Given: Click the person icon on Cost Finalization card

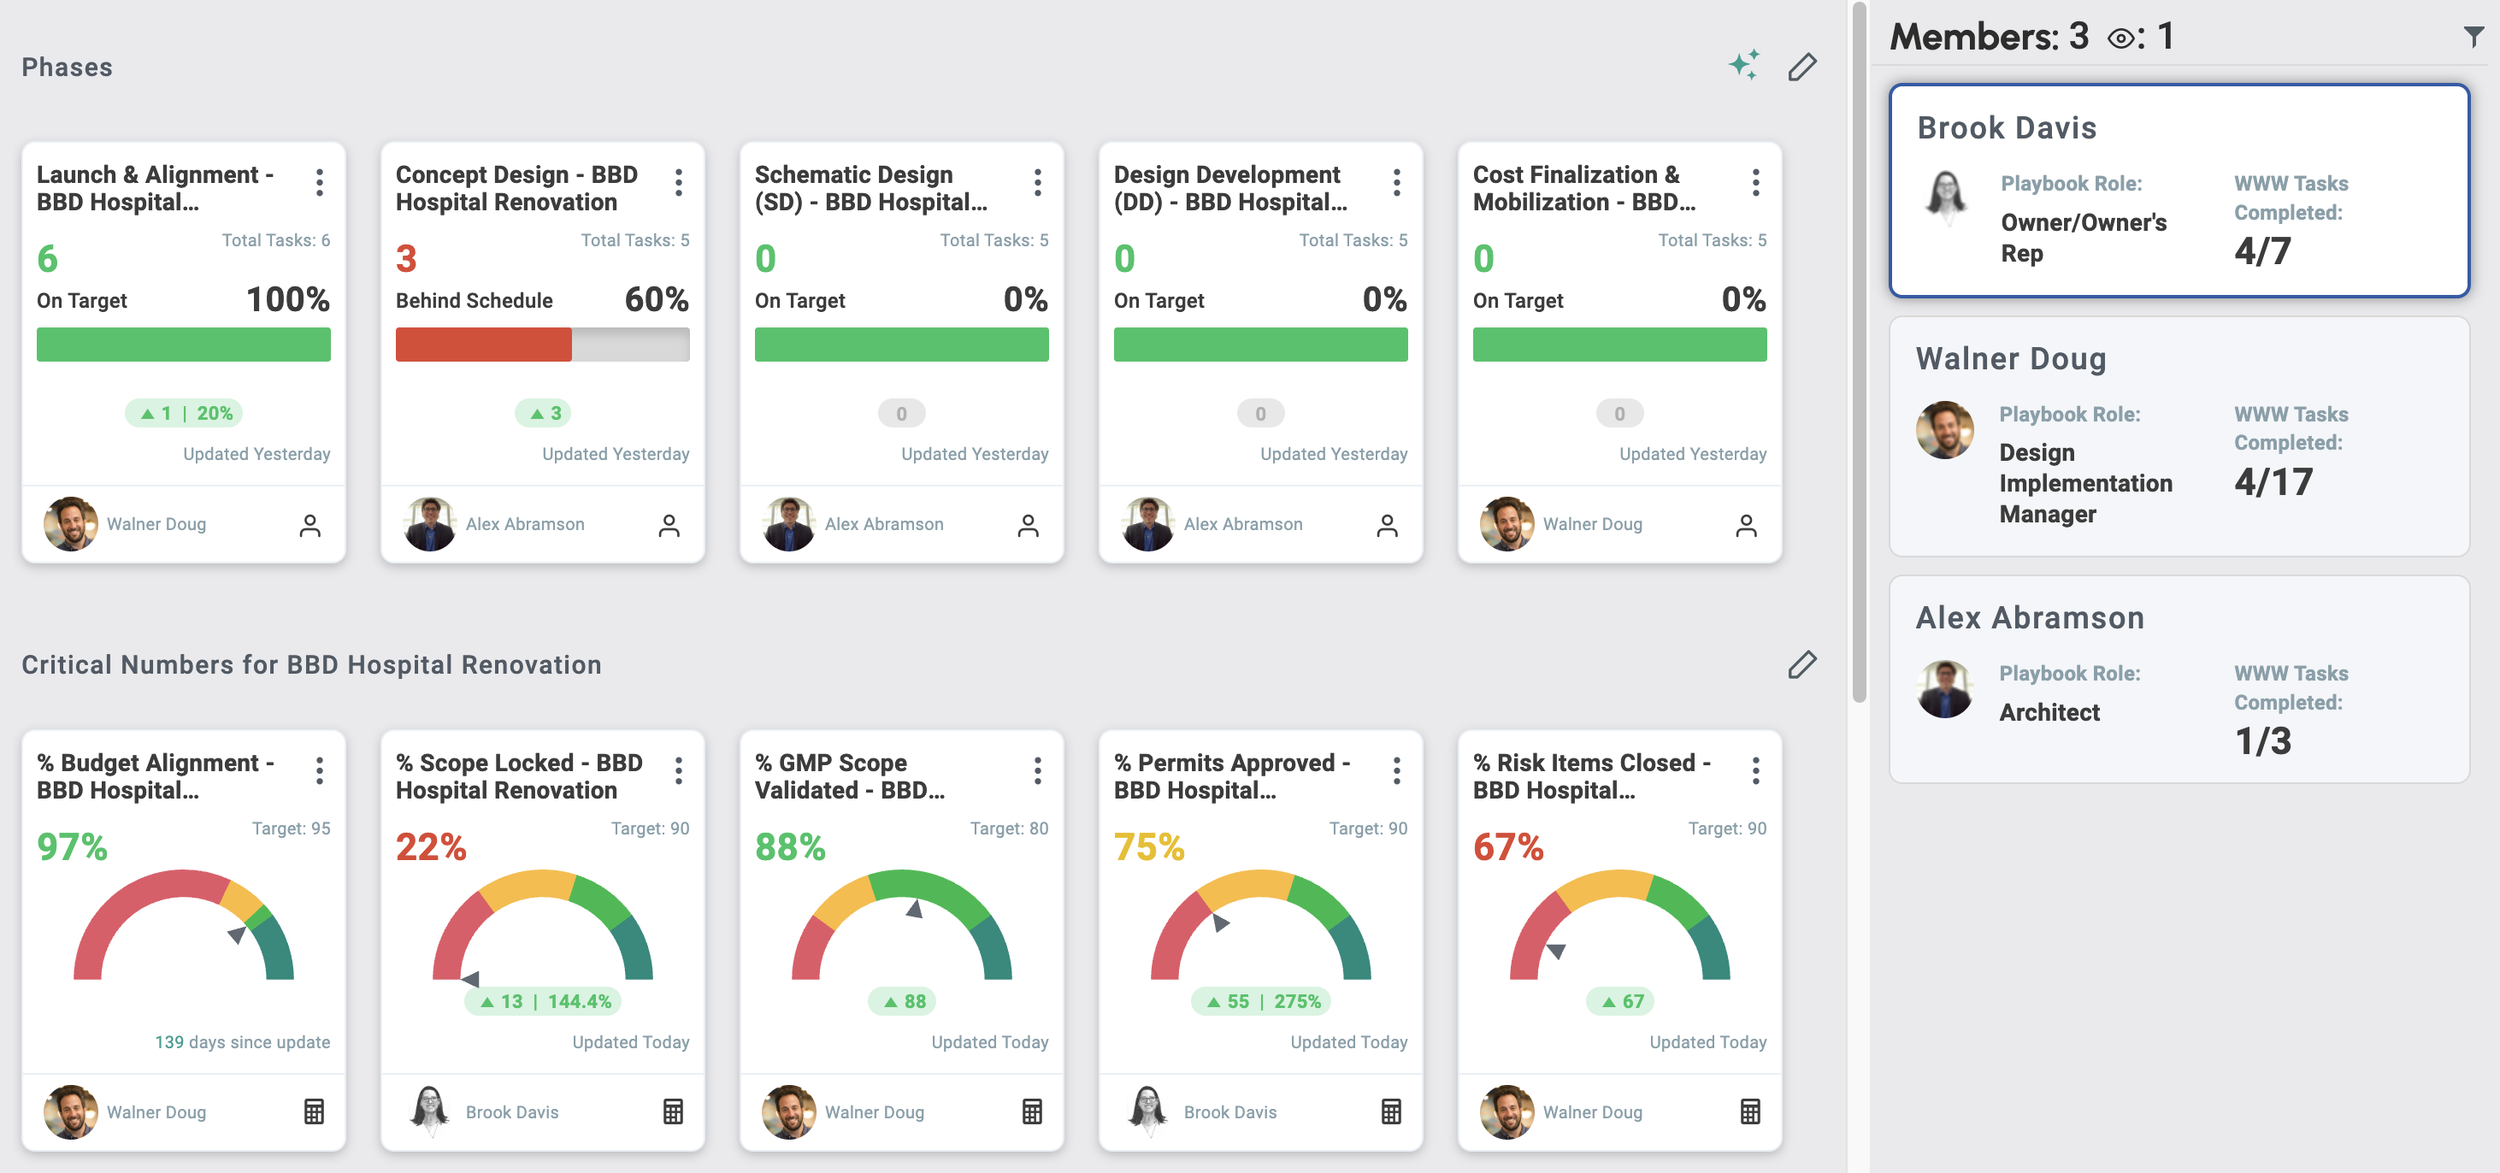Looking at the screenshot, I should (x=1747, y=523).
